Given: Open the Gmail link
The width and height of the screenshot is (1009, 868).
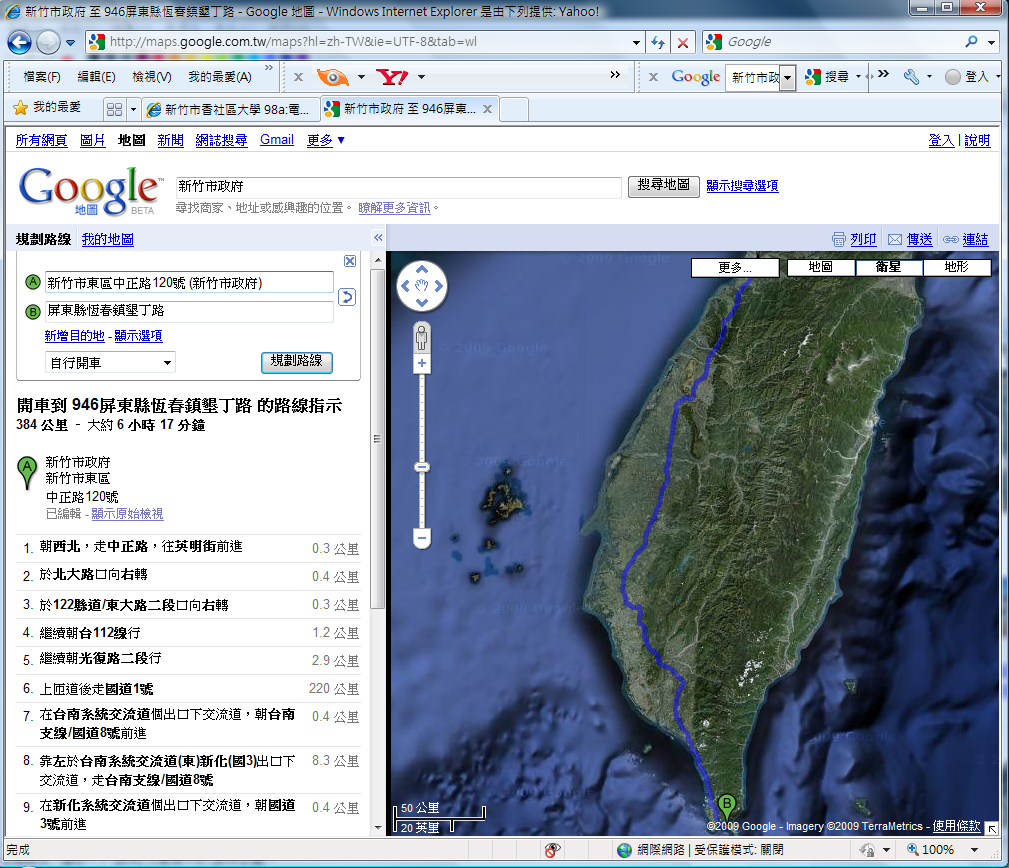Looking at the screenshot, I should pyautogui.click(x=277, y=140).
